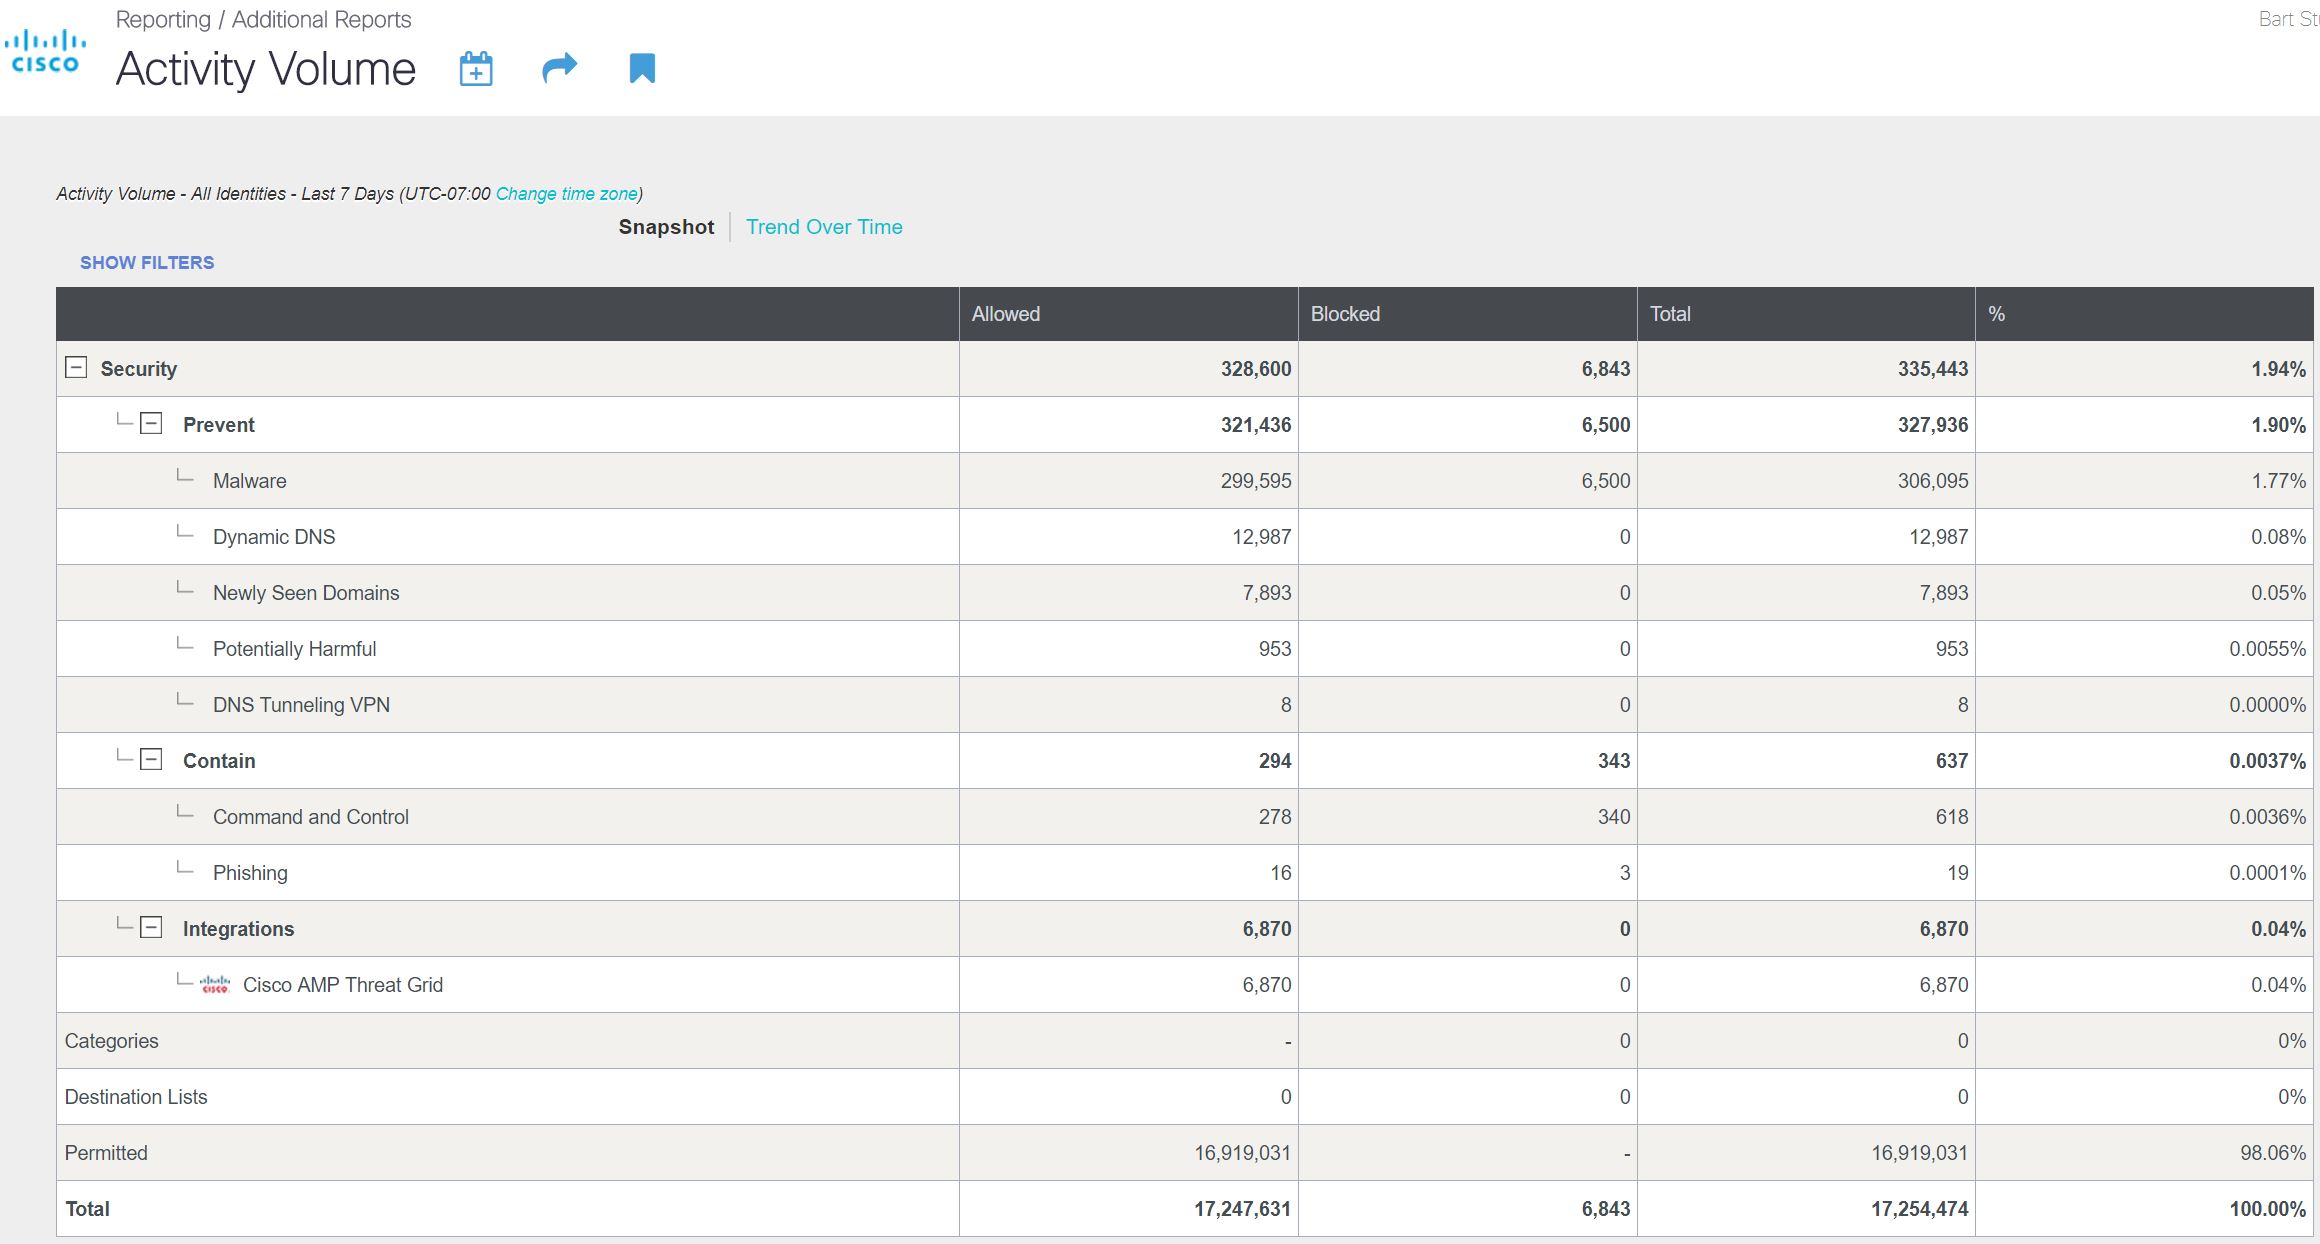
Task: Collapse the Security row
Action: 76,368
